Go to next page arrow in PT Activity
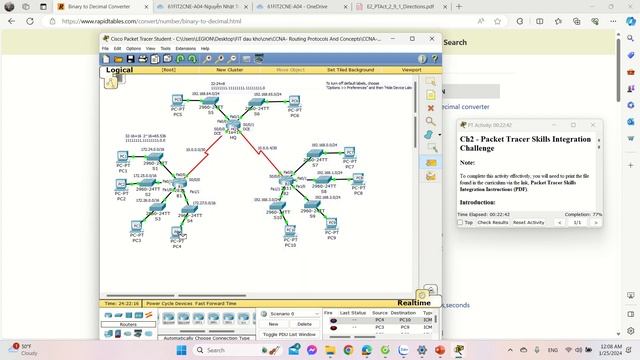 596,222
